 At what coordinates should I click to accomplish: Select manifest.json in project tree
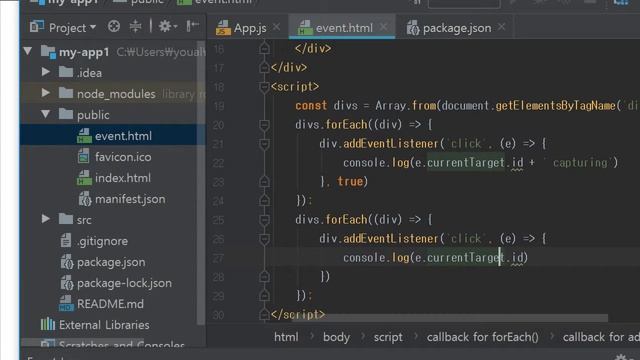130,199
